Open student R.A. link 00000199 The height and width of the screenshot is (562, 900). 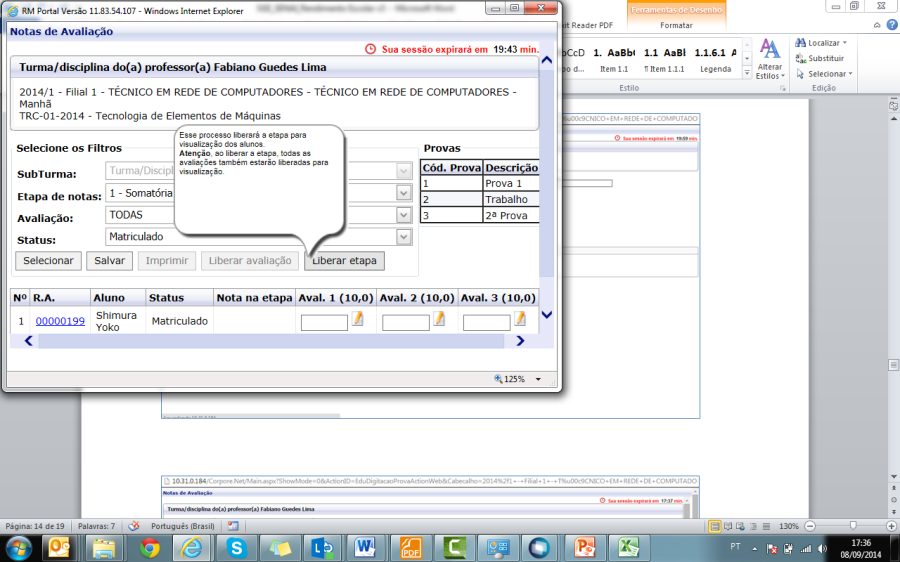(60, 321)
